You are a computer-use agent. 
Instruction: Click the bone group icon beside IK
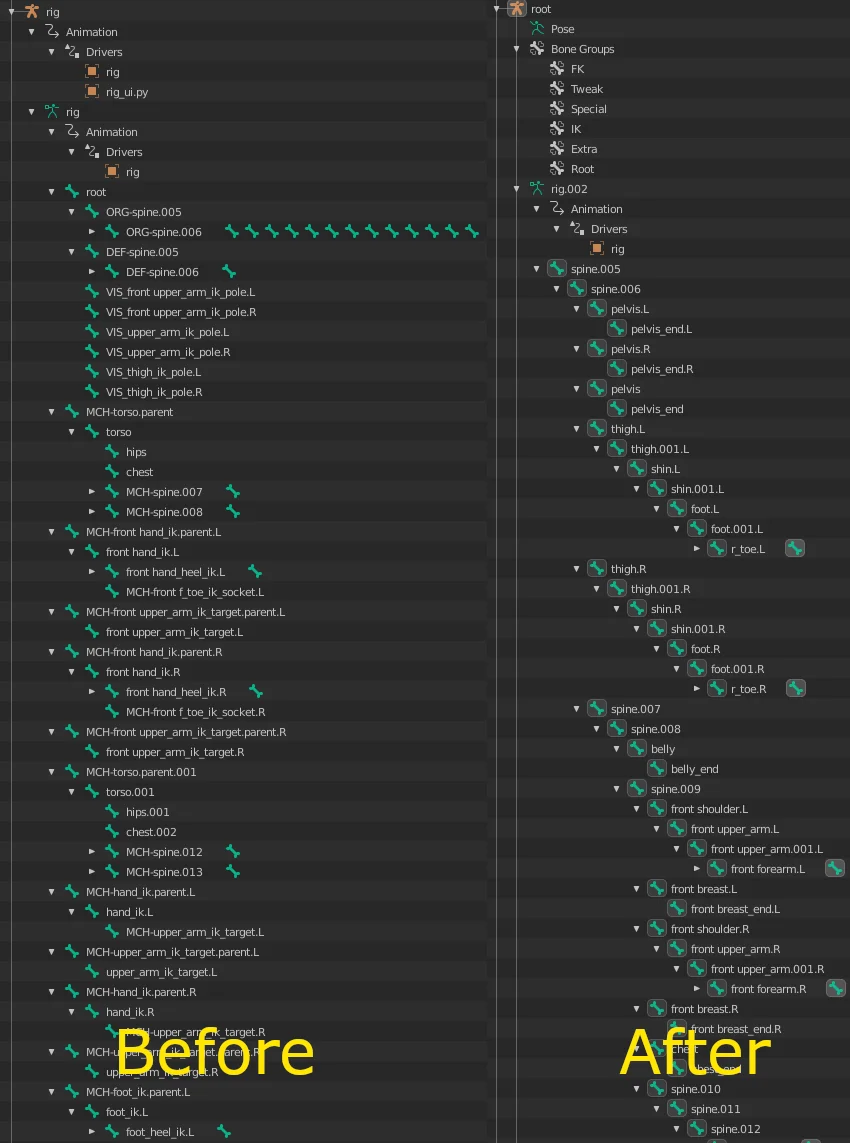(x=557, y=128)
